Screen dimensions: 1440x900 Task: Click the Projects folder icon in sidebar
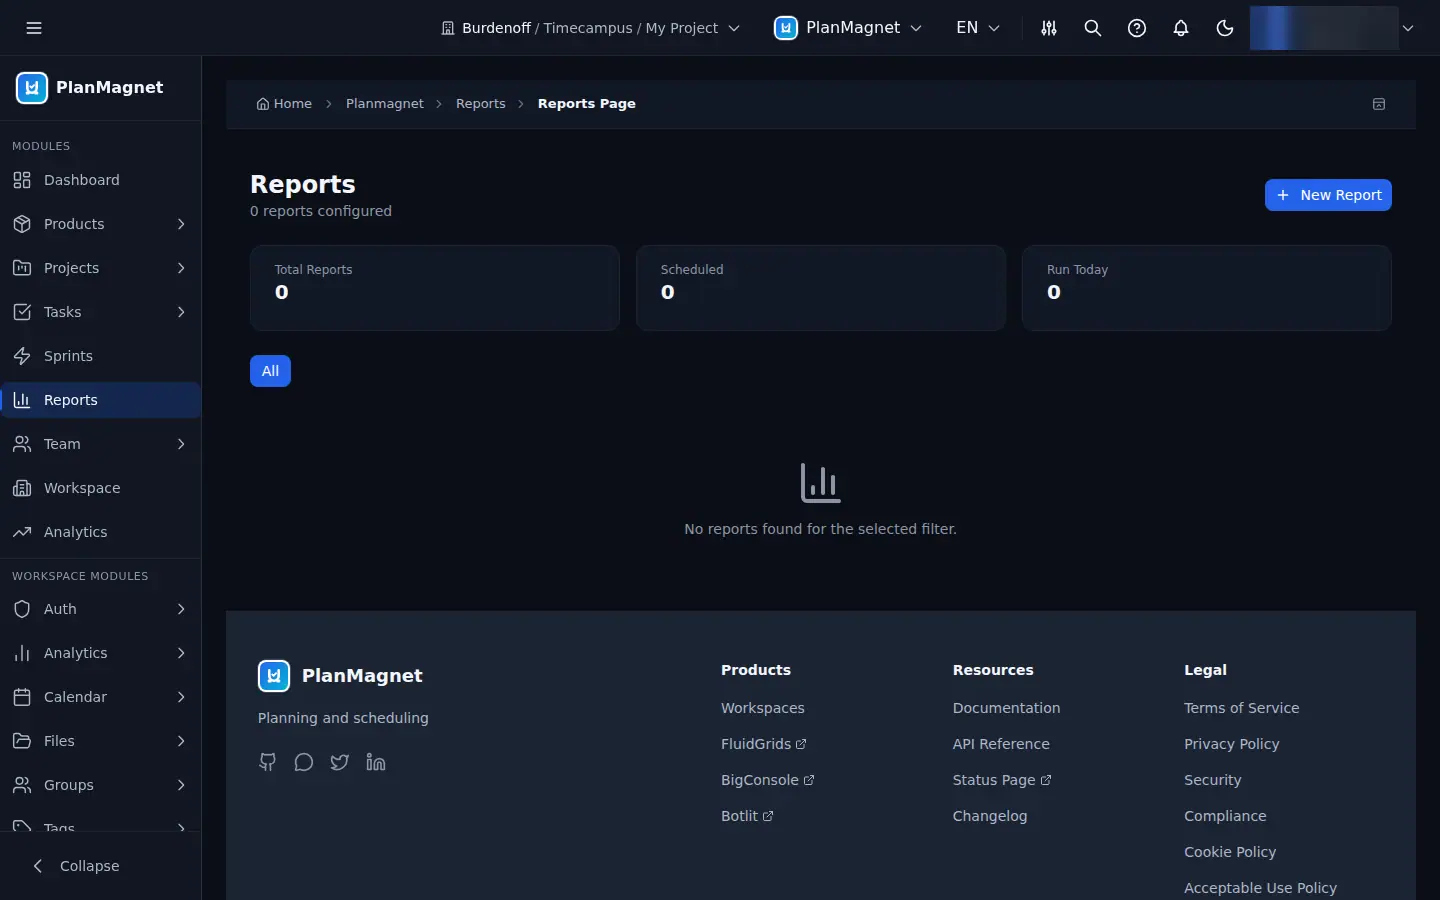click(22, 268)
